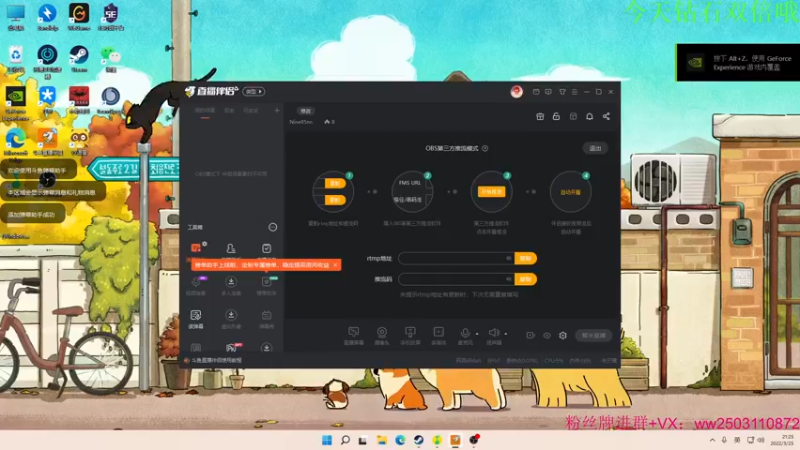Copy the rtmp地址 with orange button

[x=526, y=258]
